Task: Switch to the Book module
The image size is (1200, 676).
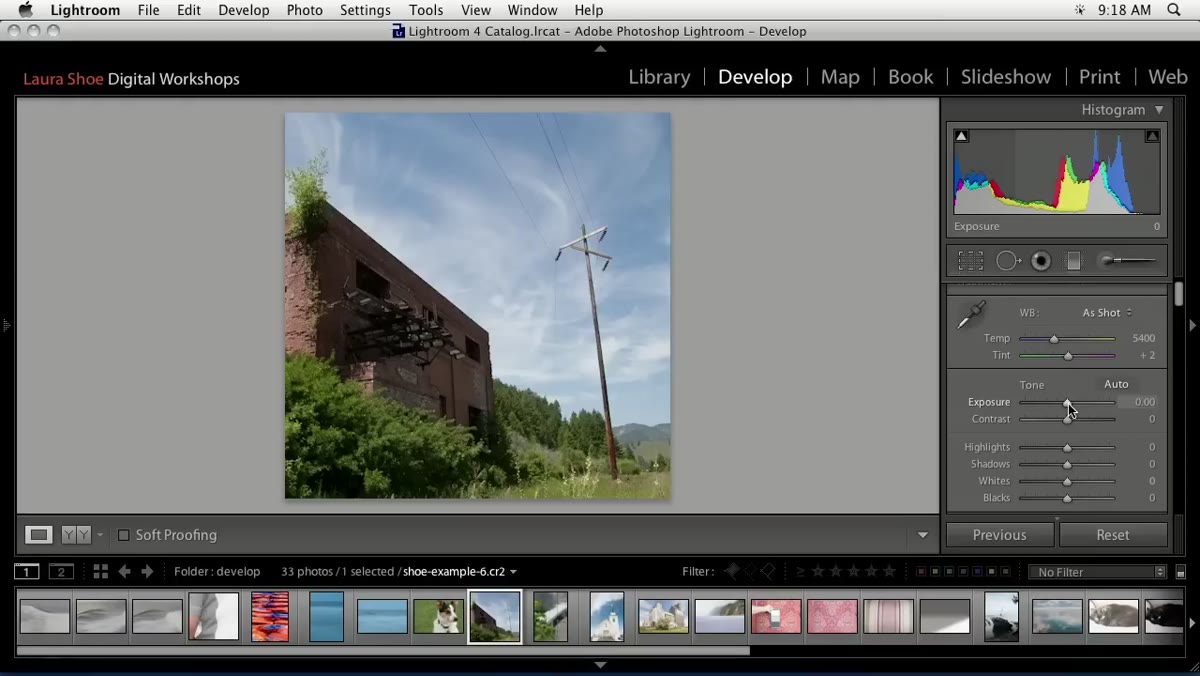Action: [910, 77]
